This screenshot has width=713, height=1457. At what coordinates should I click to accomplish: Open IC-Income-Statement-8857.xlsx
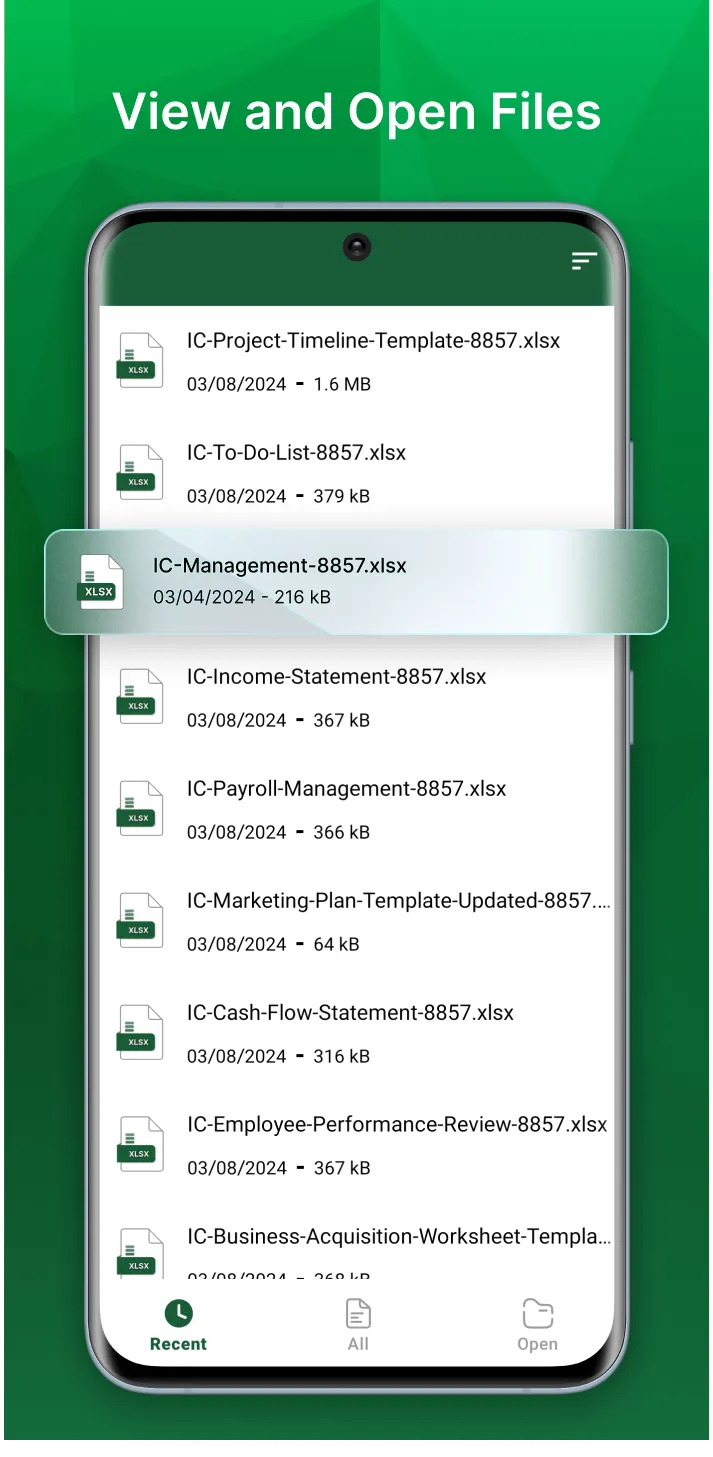[336, 677]
